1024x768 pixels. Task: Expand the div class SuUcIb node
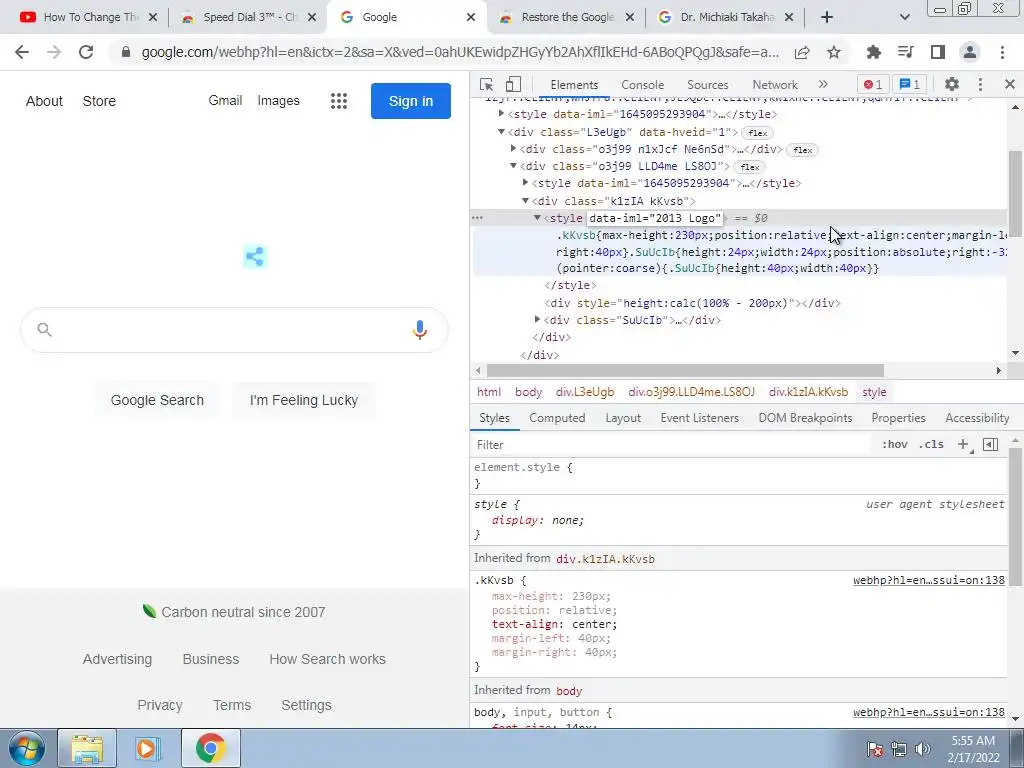coord(537,319)
